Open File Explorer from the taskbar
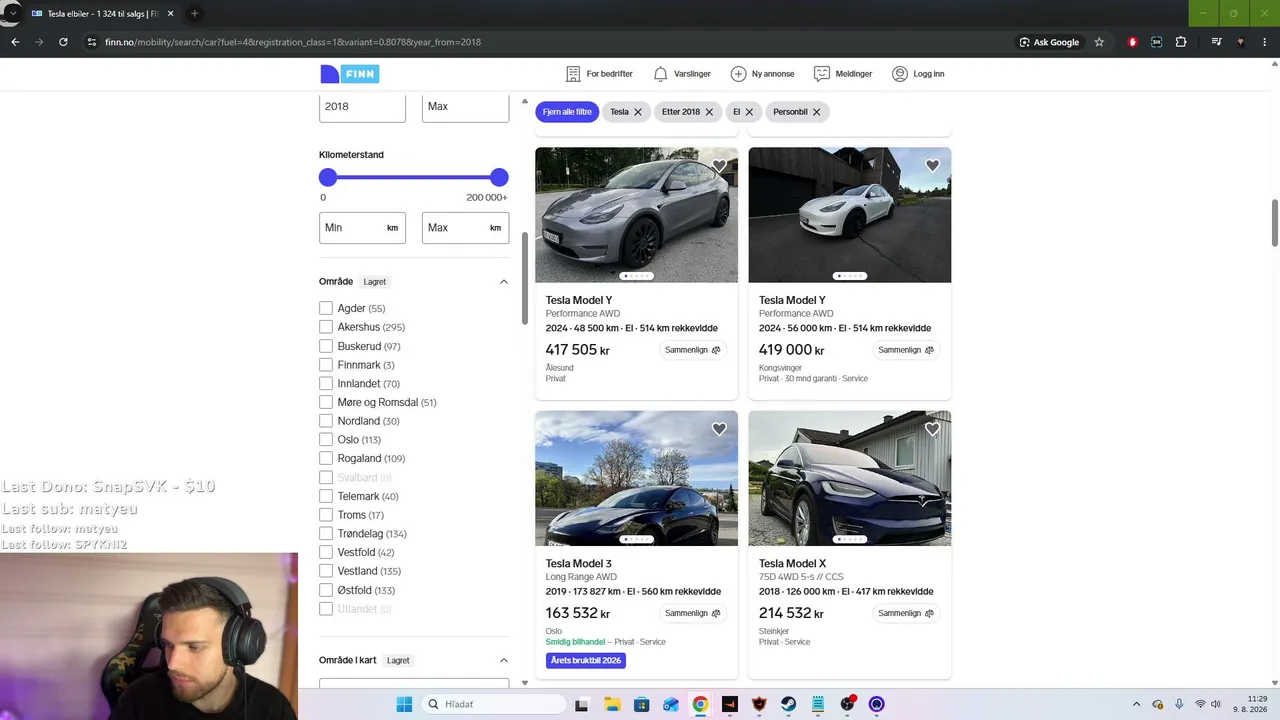The image size is (1280, 720). [x=612, y=704]
